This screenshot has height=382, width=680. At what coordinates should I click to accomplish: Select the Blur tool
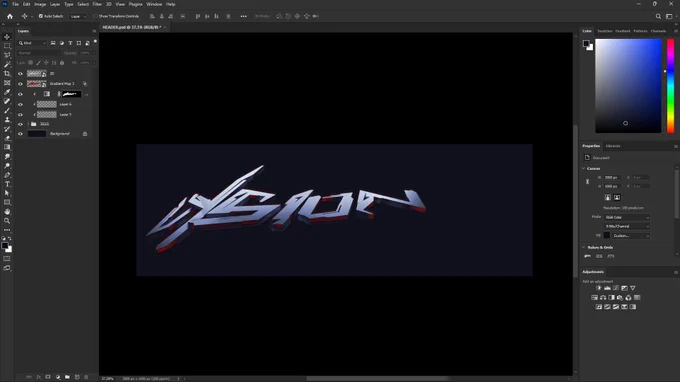(x=7, y=157)
